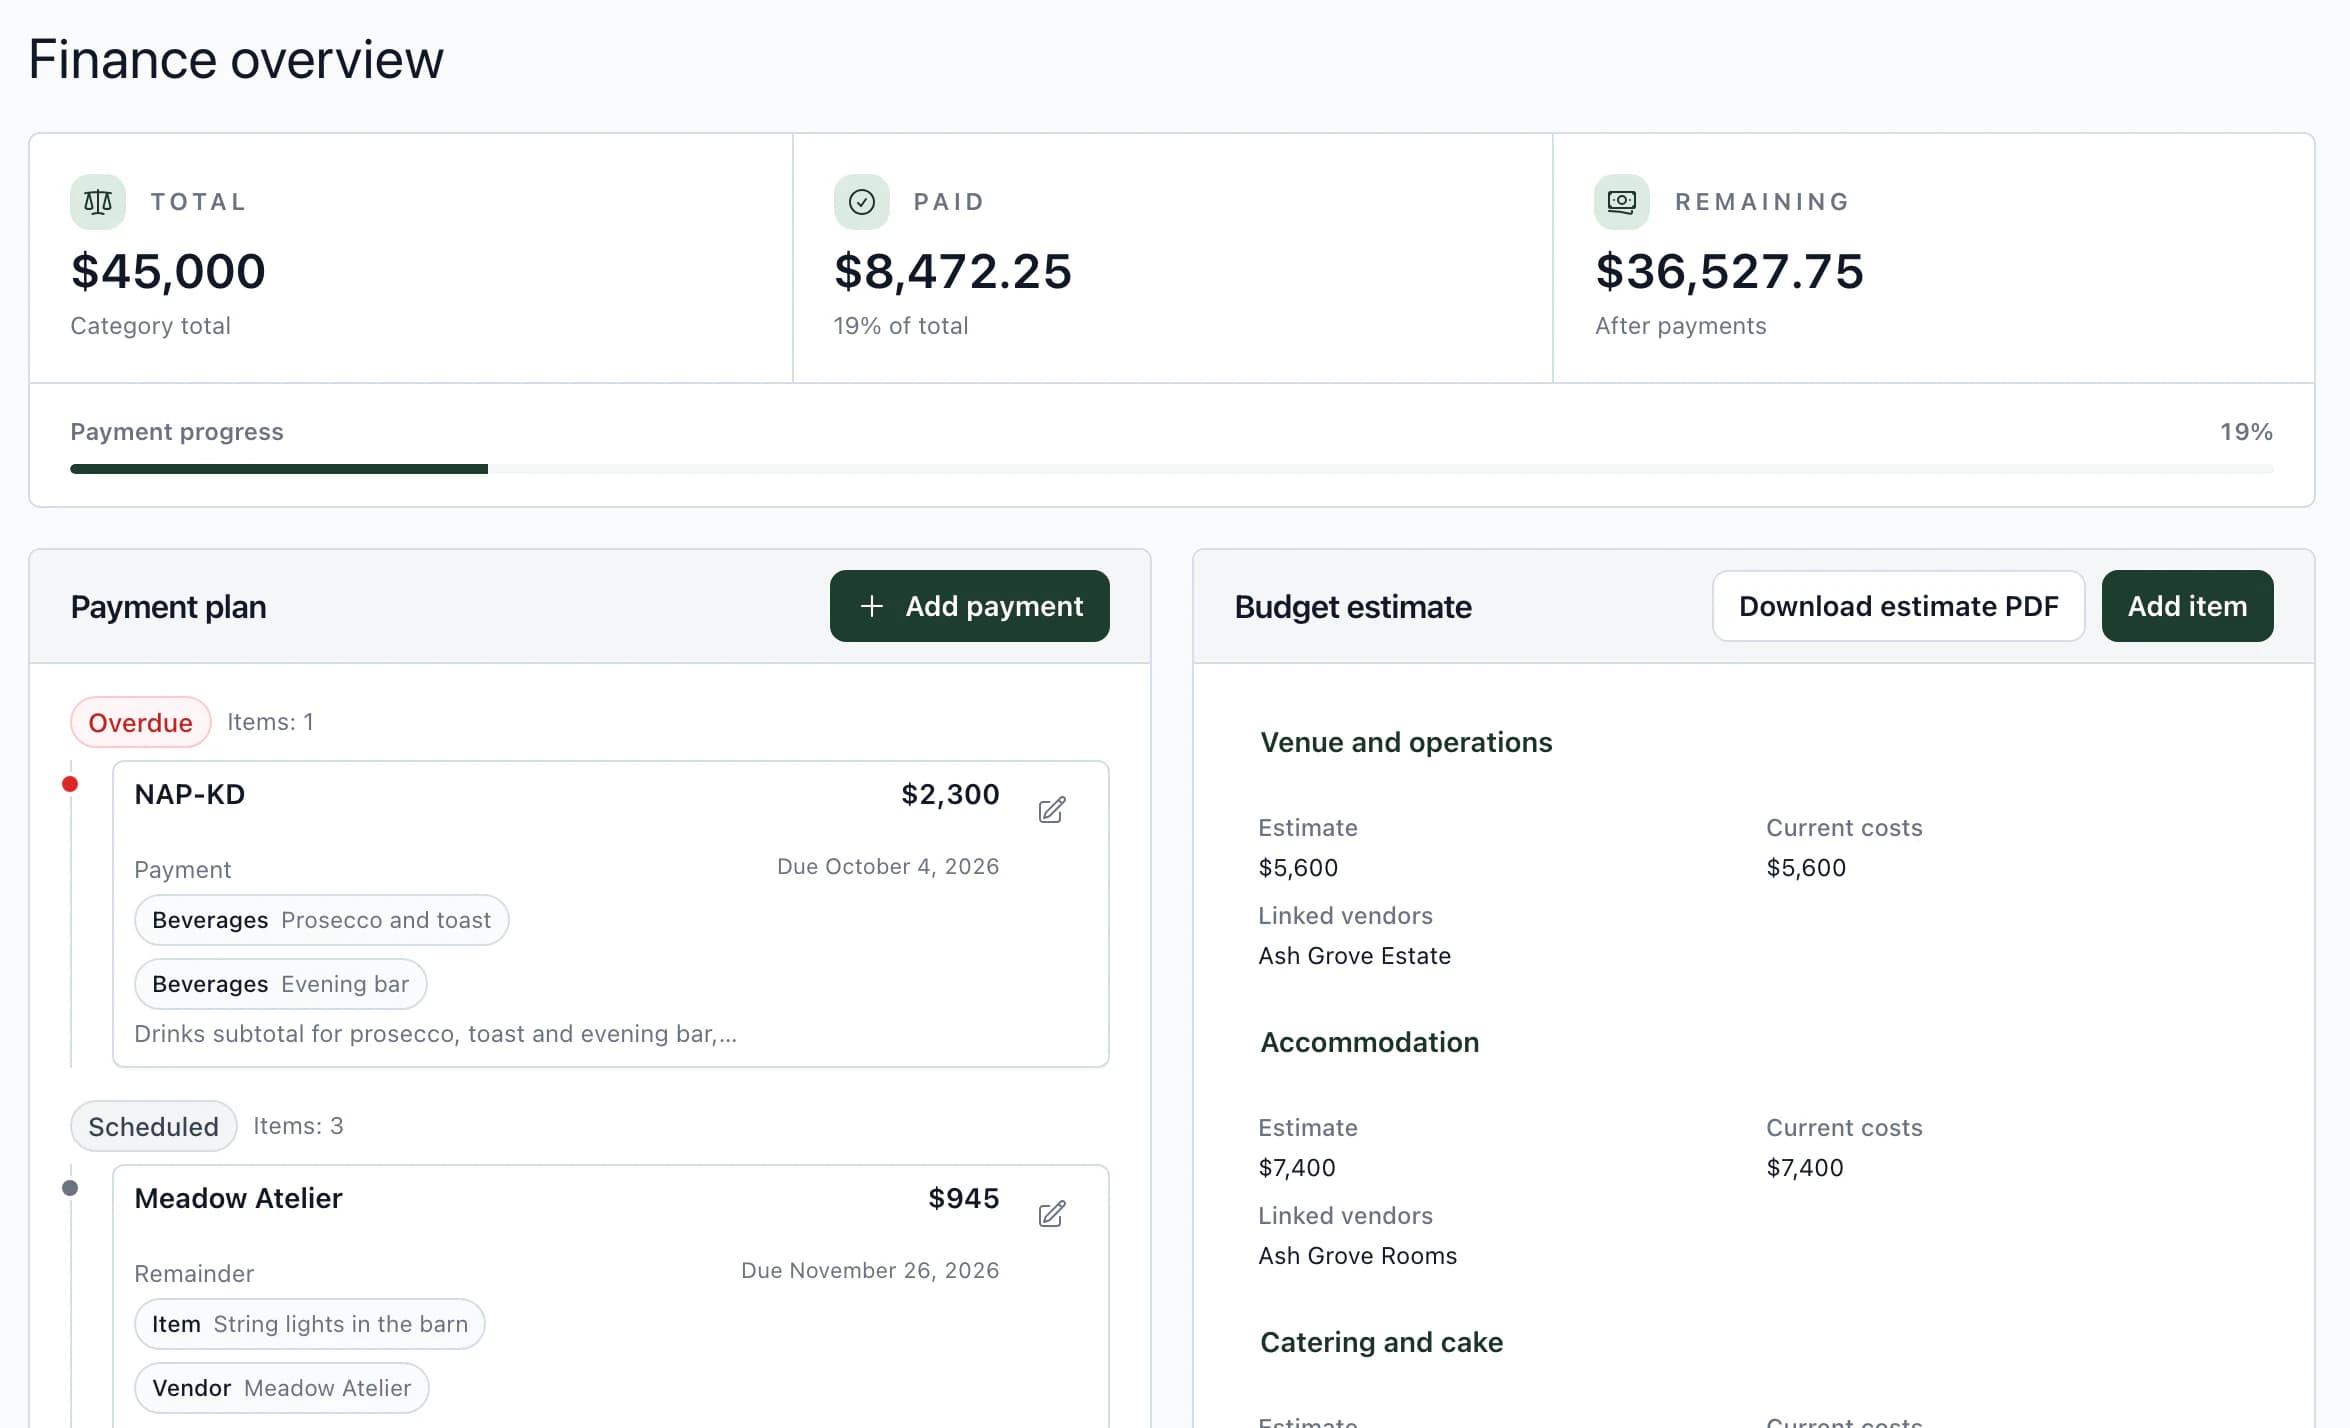Select the Catering and cake heading

pyautogui.click(x=1381, y=1342)
